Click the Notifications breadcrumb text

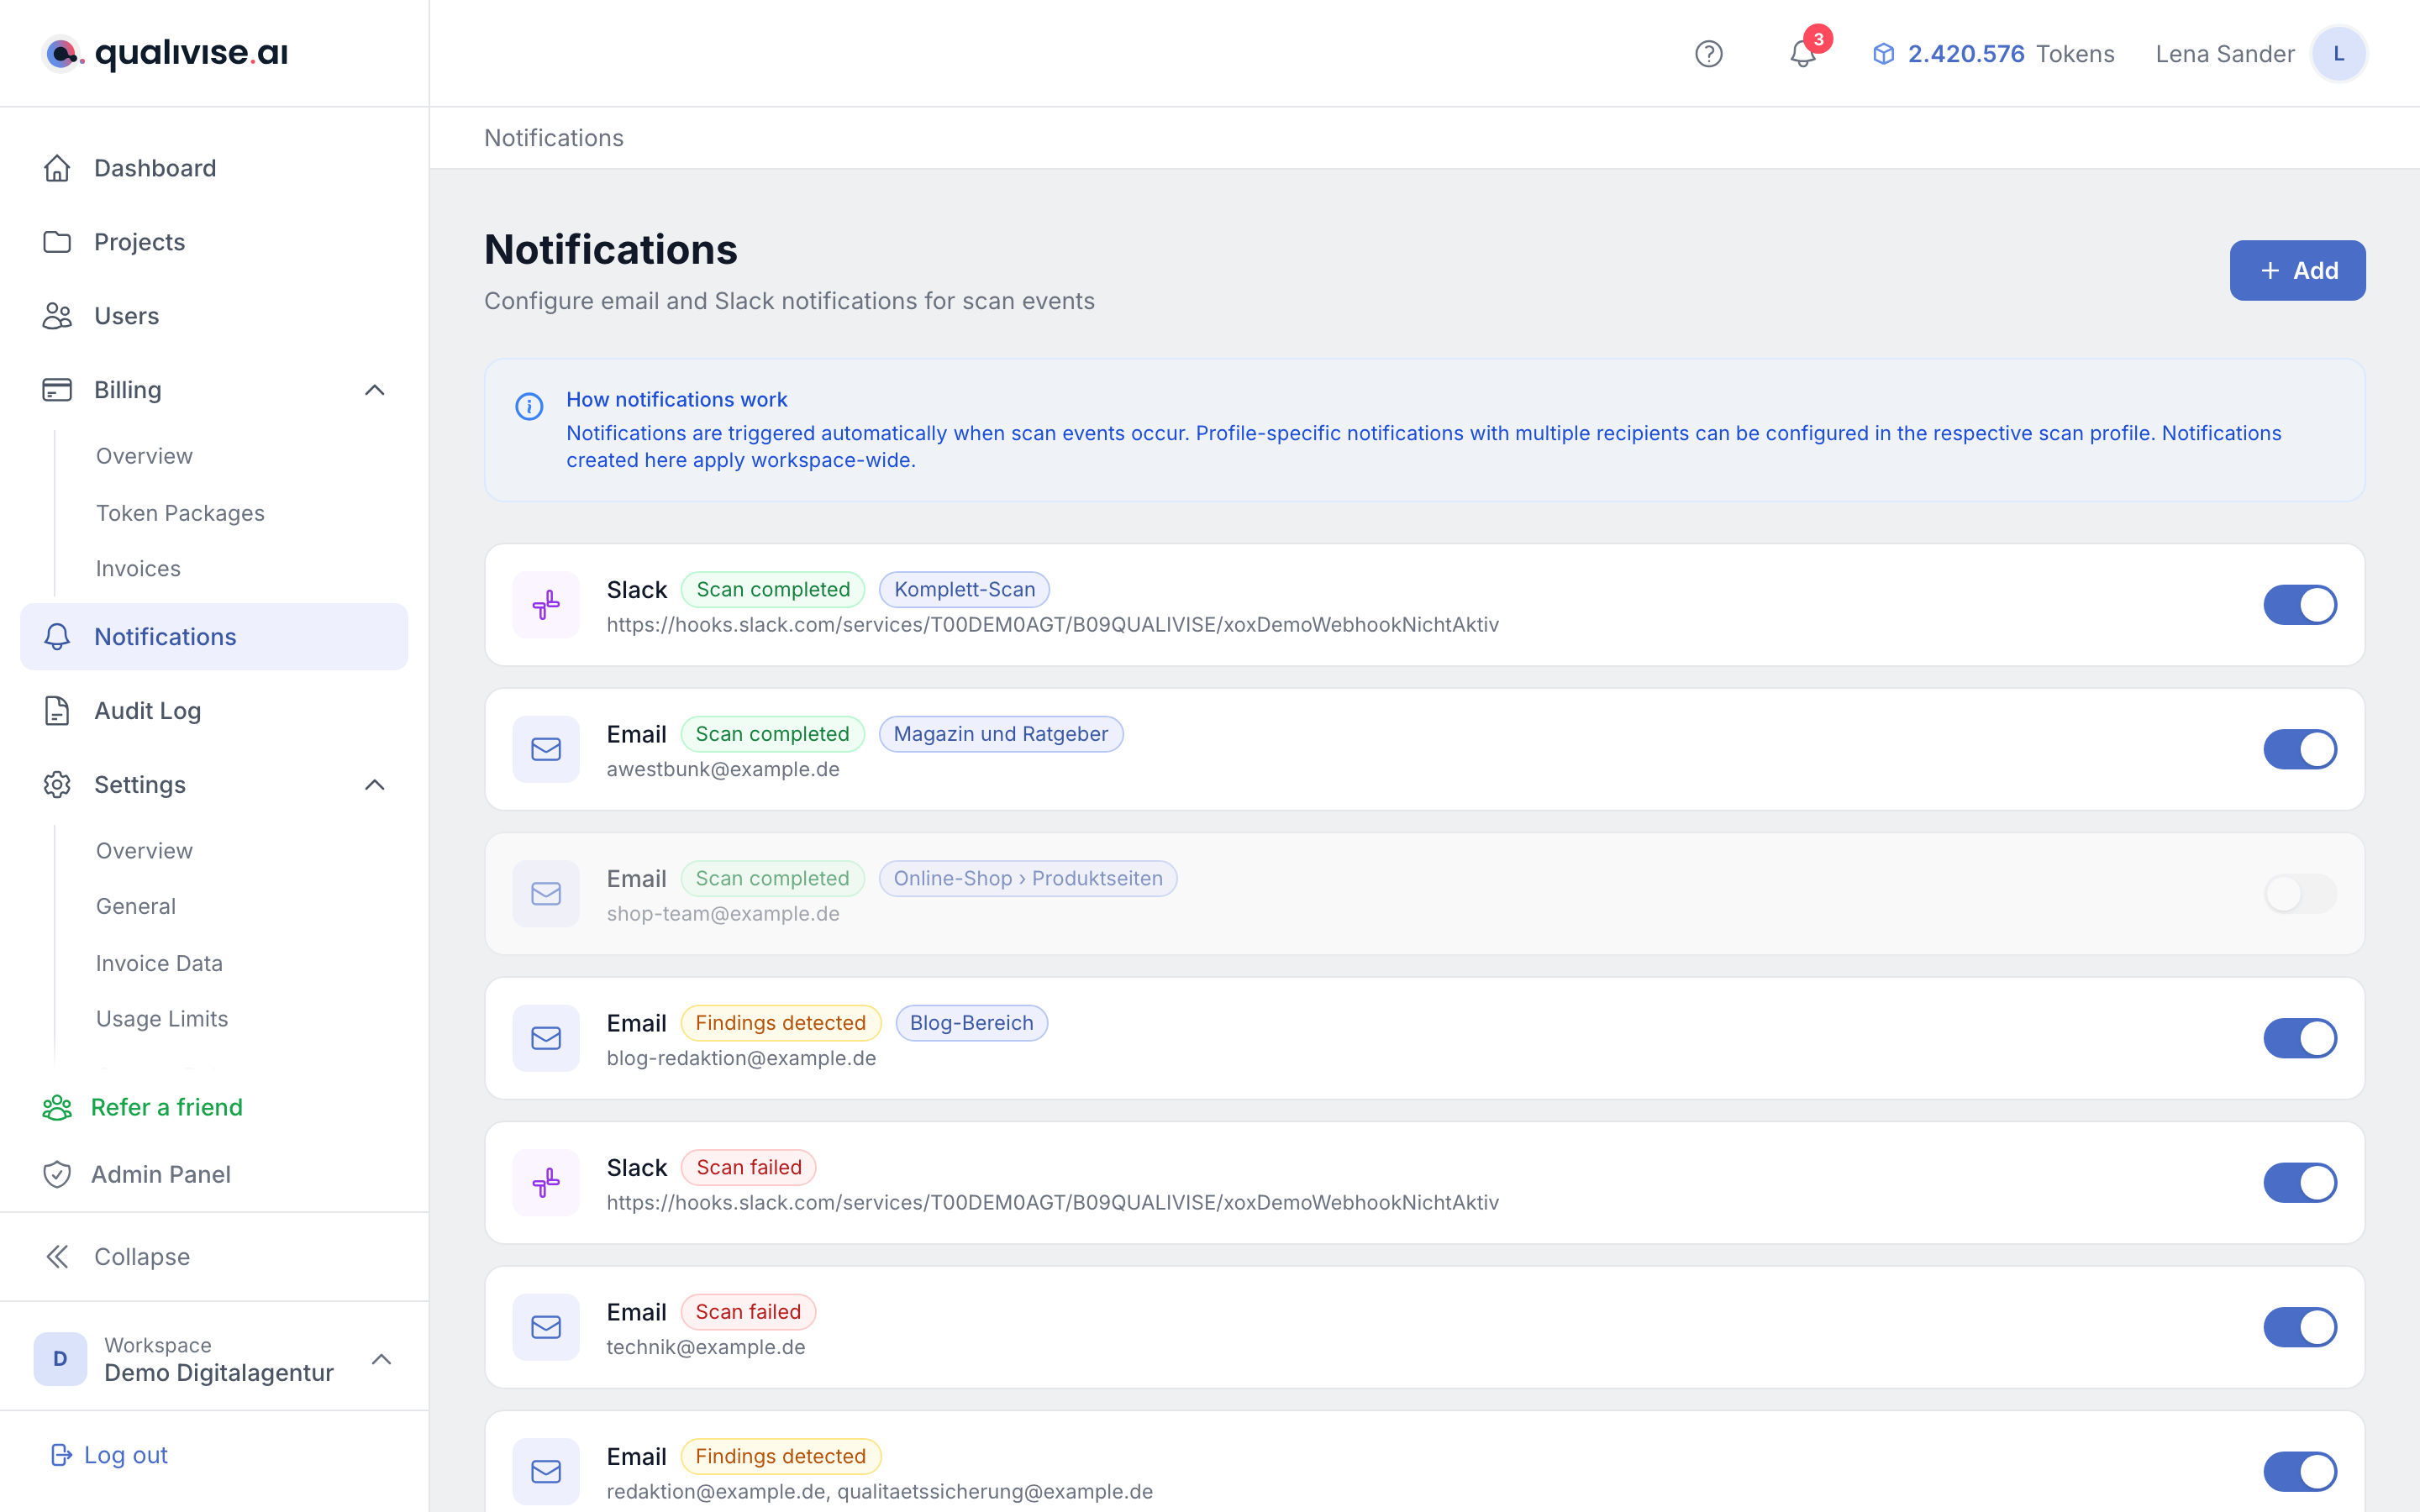[x=554, y=138]
